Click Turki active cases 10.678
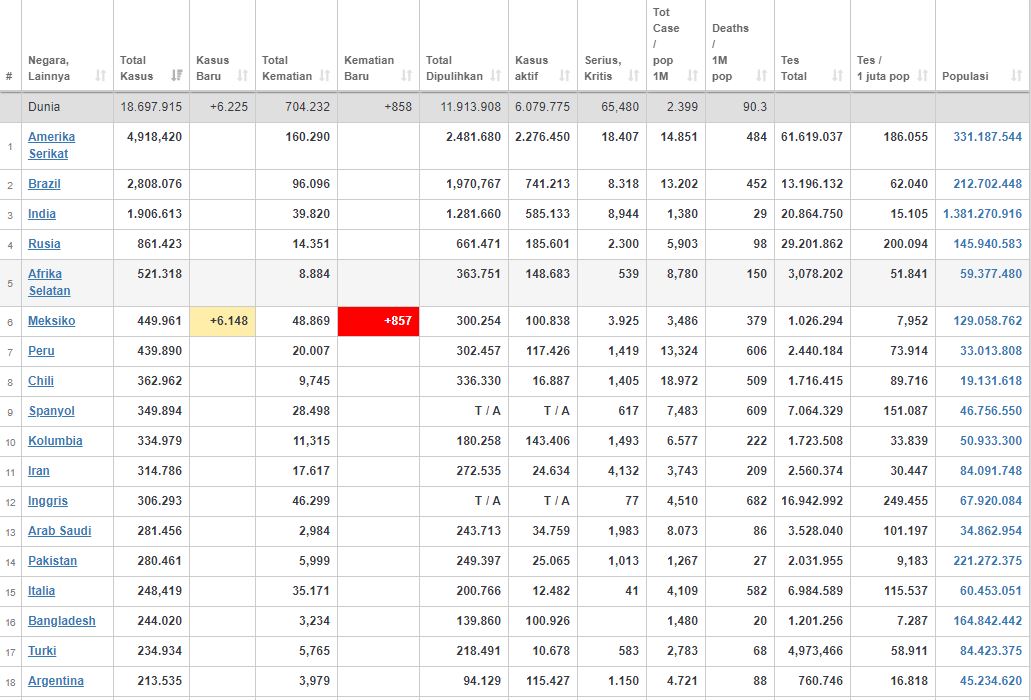This screenshot has width=1031, height=700. point(551,651)
